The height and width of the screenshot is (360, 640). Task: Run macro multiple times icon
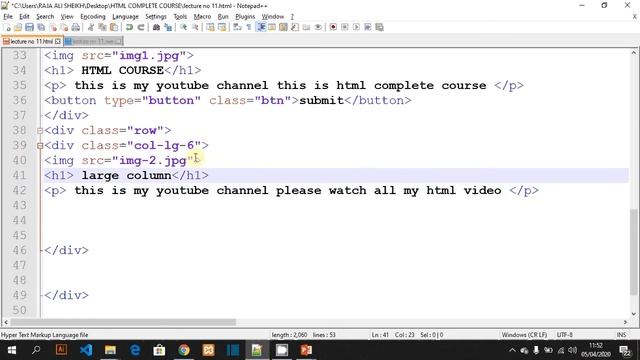pos(368,27)
